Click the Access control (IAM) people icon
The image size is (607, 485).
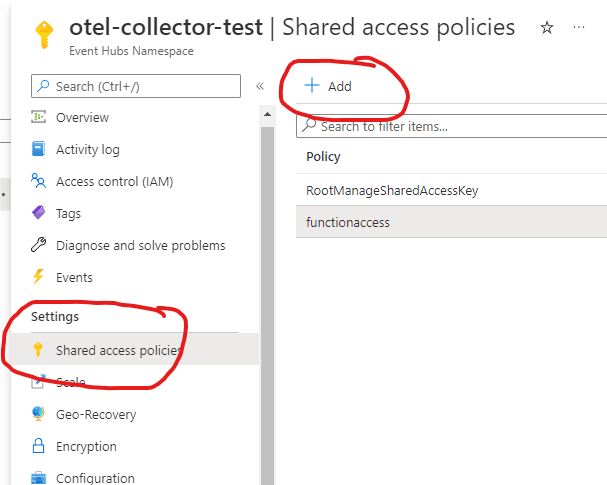pos(39,181)
